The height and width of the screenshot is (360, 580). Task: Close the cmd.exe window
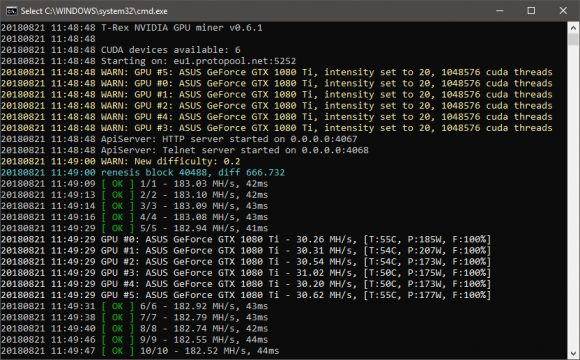(x=563, y=11)
